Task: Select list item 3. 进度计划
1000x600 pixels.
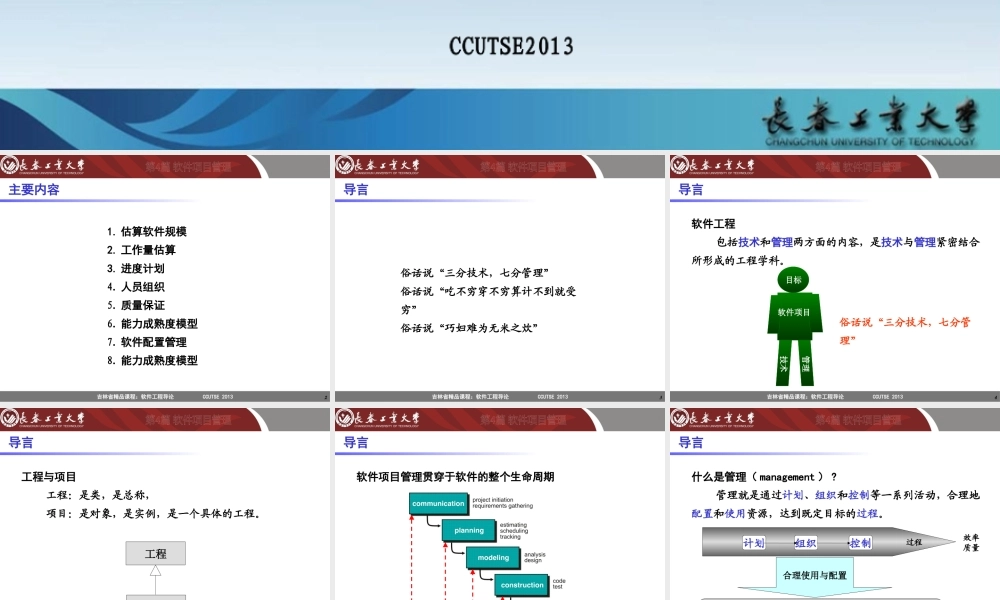Action: (135, 268)
